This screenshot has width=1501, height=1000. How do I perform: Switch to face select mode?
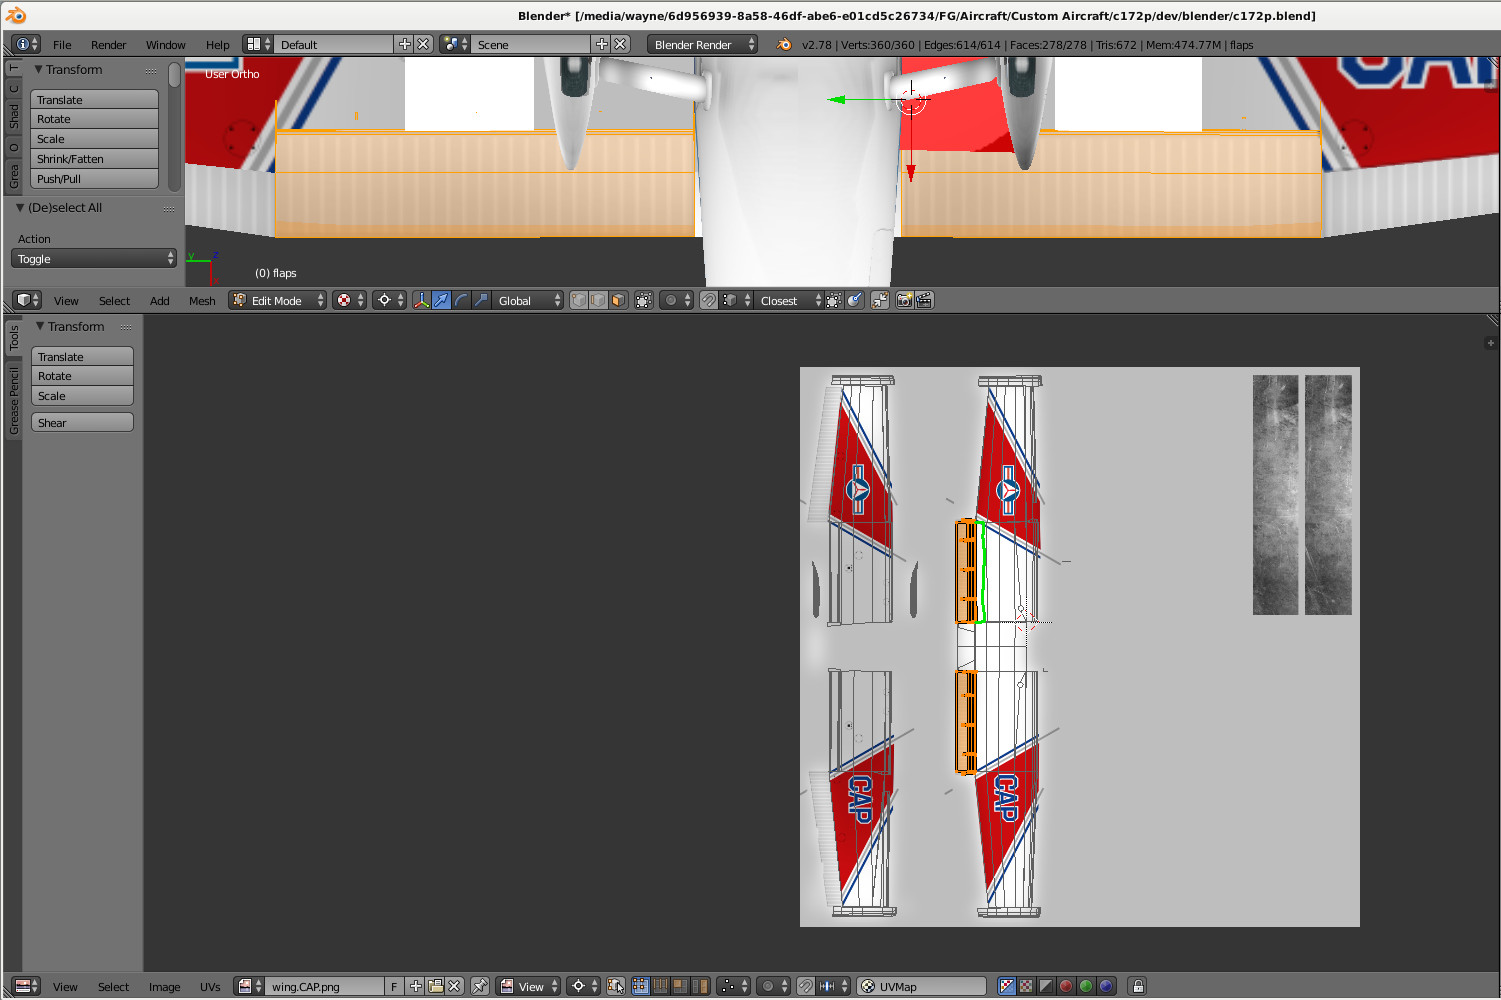click(x=618, y=300)
